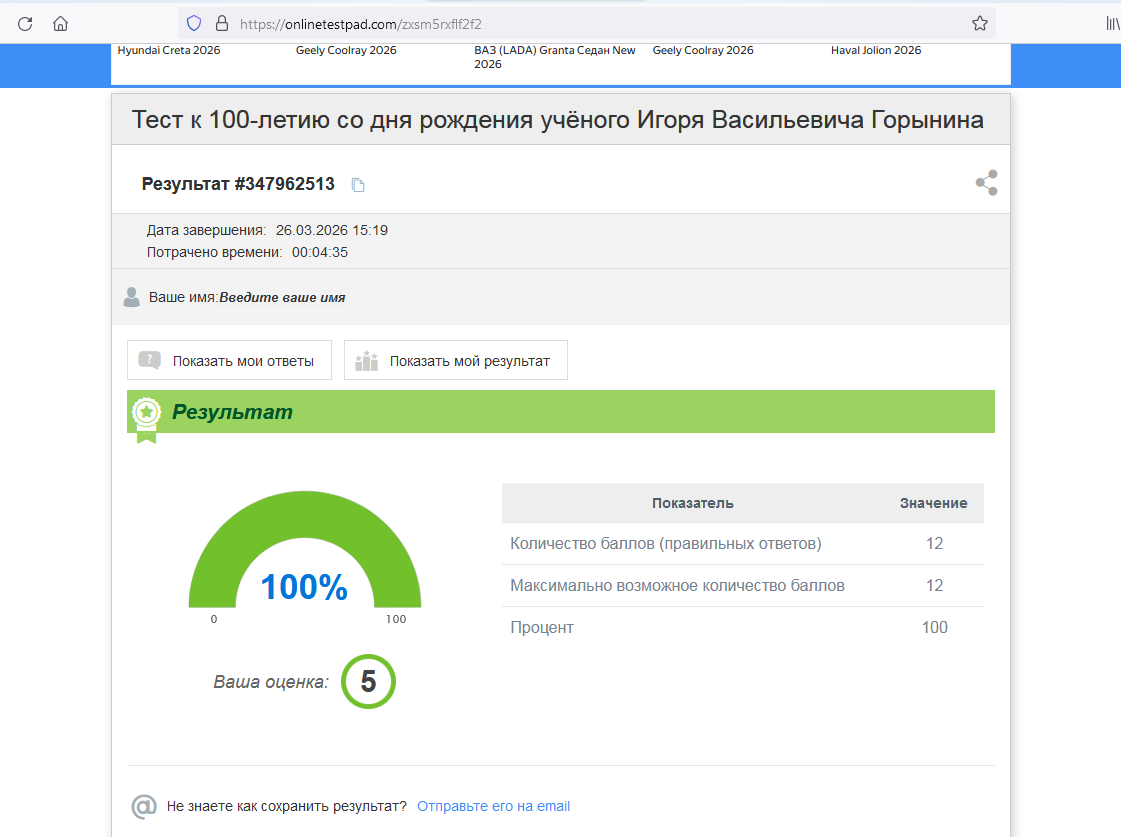Click the Введите ваше имя name field
Image resolution: width=1121 pixels, height=837 pixels.
(282, 298)
